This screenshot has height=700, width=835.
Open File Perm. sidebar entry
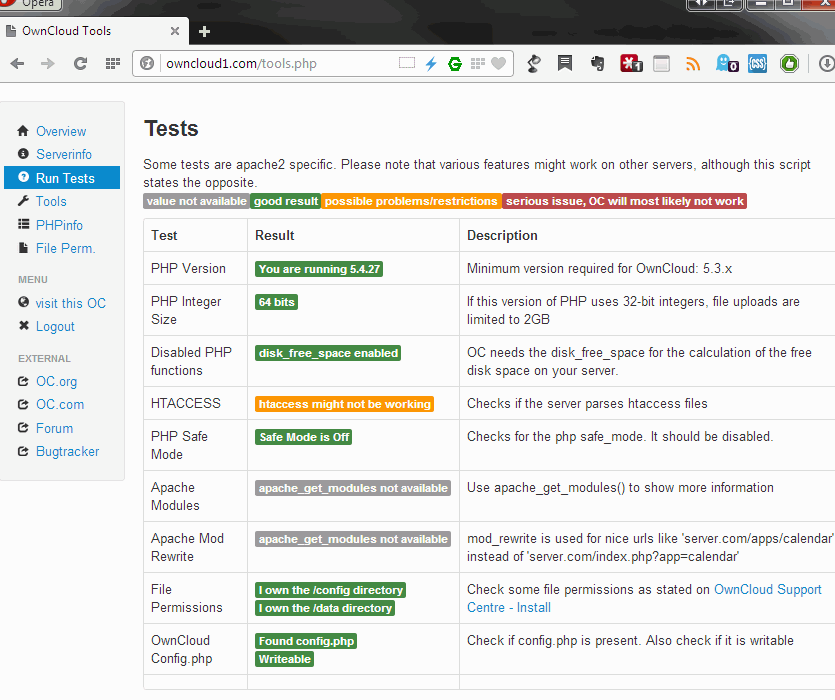pyautogui.click(x=65, y=248)
